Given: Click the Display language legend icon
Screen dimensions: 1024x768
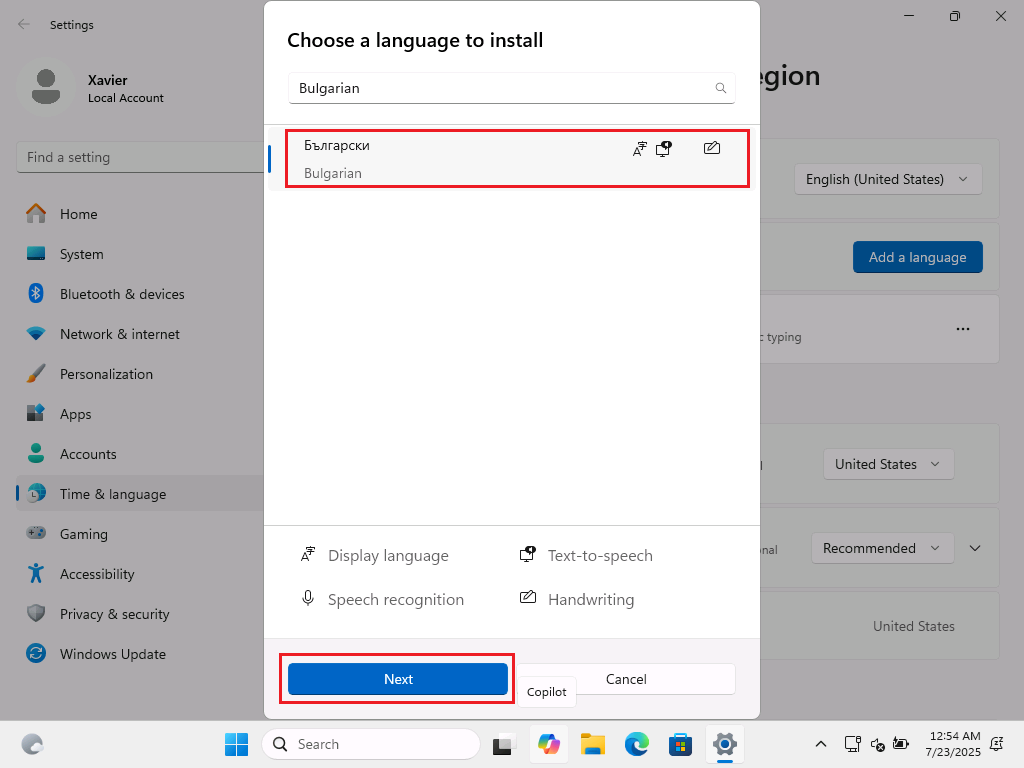Looking at the screenshot, I should [308, 554].
